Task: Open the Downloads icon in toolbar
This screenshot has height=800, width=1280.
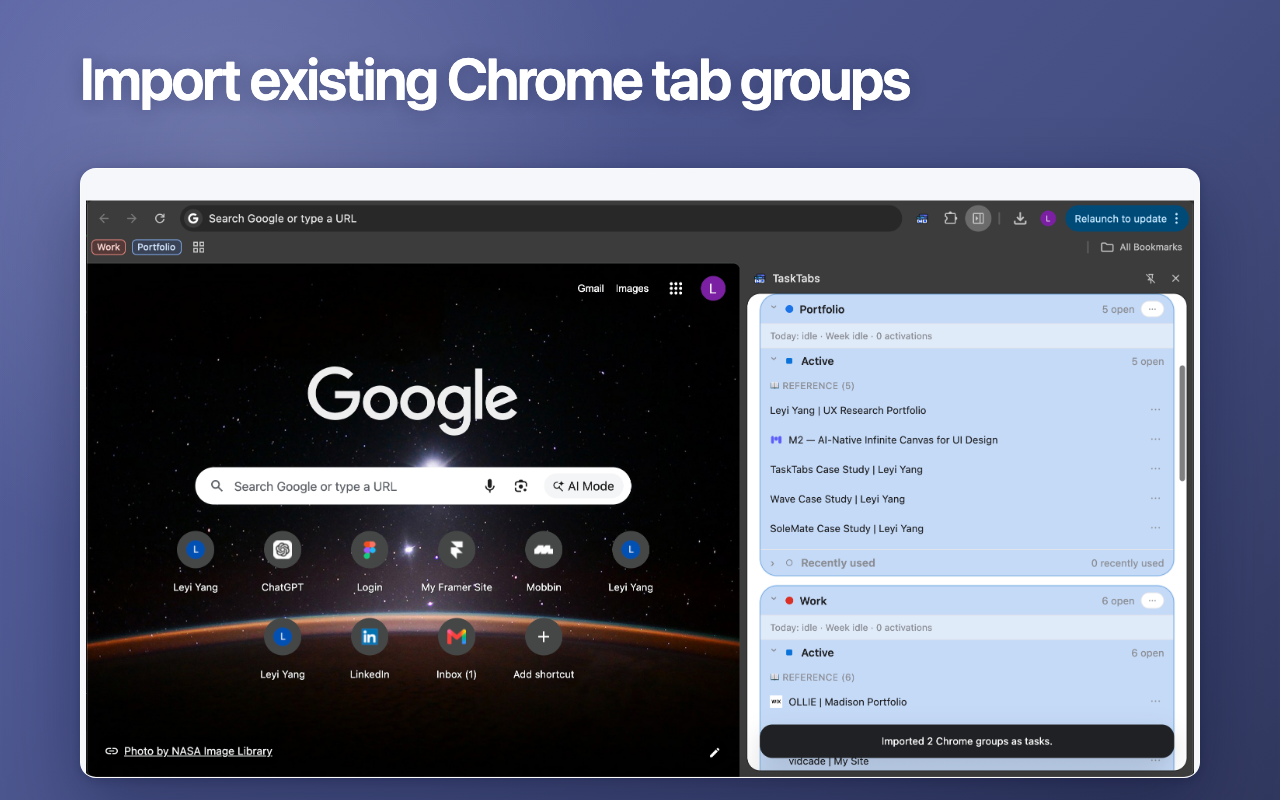Action: (x=1020, y=218)
